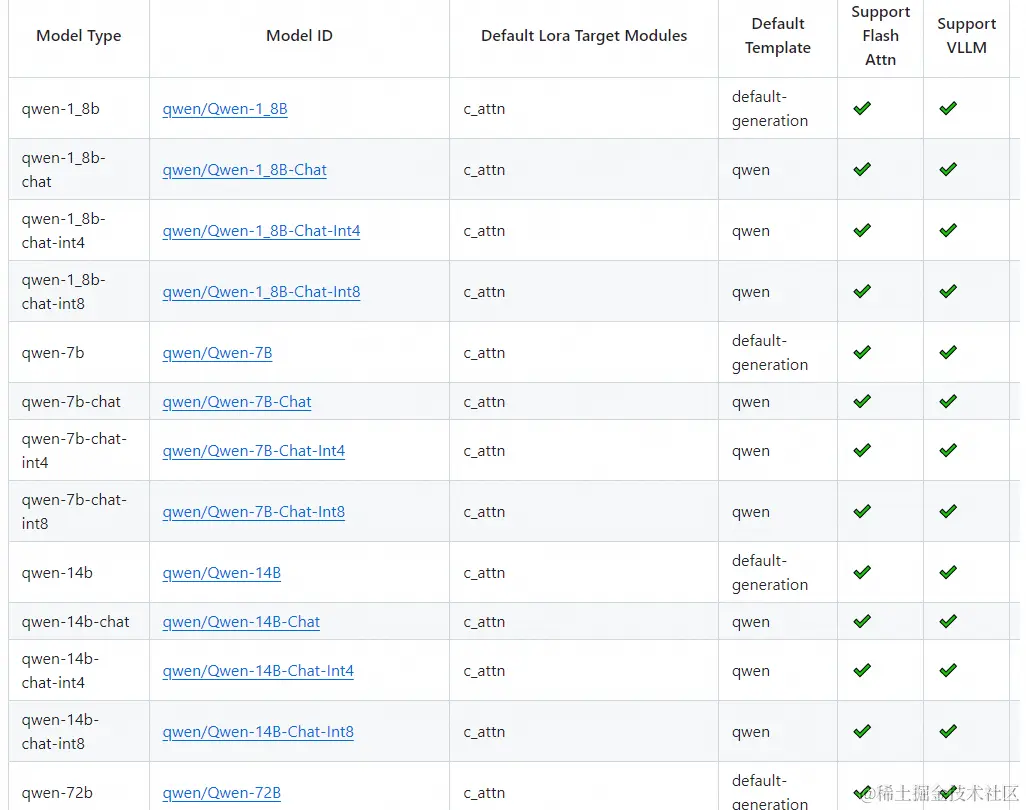Click VLLM checkmark in qwen-14b-chat-int8 row
Screen dimensions: 1026x810
[x=948, y=731]
